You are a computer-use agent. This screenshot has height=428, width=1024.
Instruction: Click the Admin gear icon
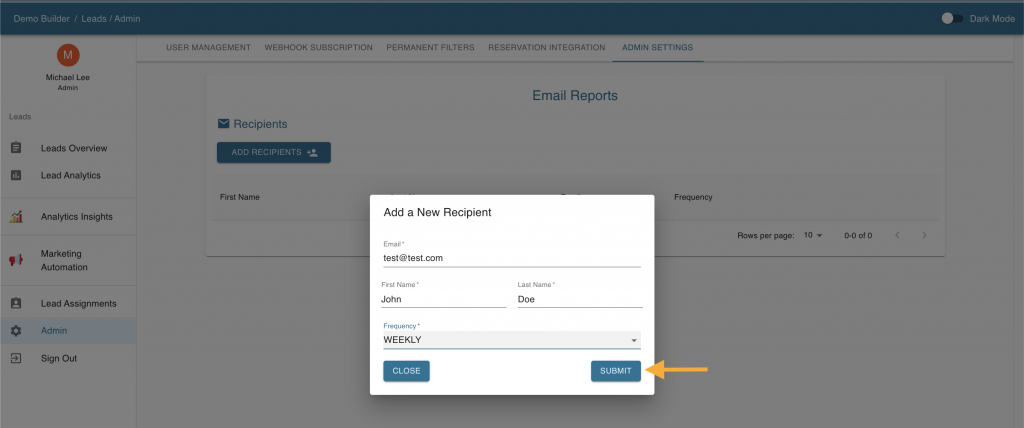[x=16, y=331]
